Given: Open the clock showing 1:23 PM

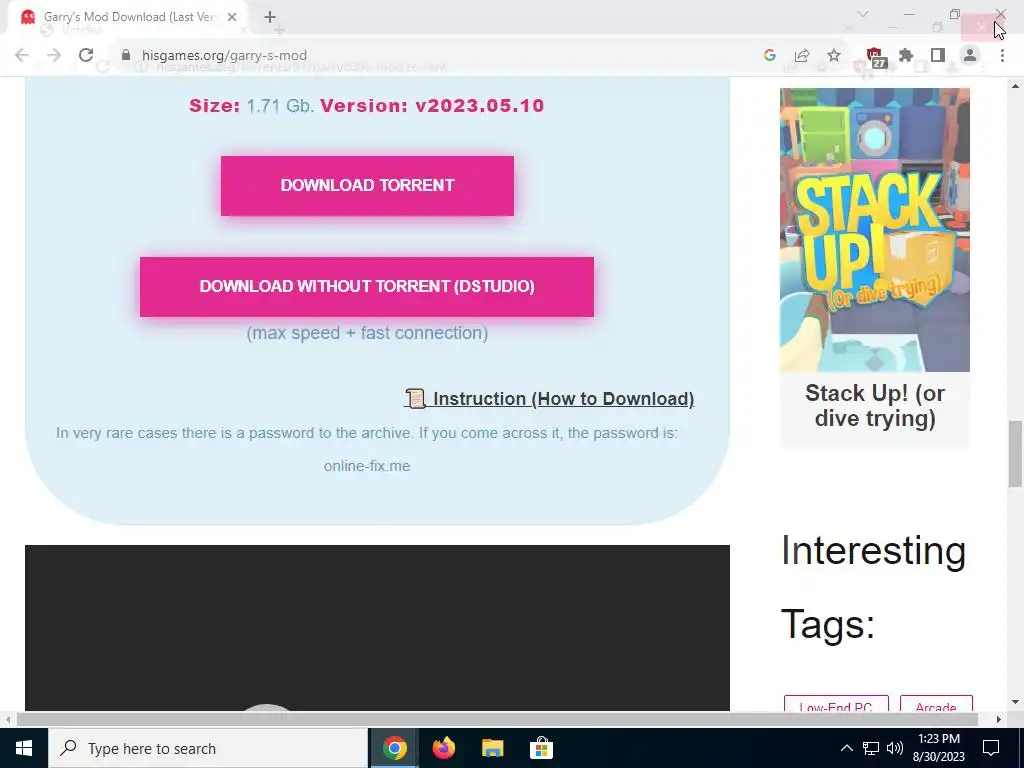Looking at the screenshot, I should pos(938,748).
